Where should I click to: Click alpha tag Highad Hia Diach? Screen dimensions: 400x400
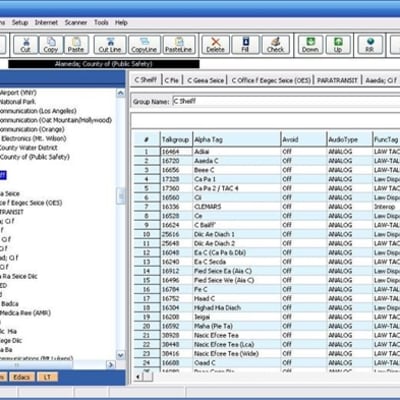tap(236, 308)
